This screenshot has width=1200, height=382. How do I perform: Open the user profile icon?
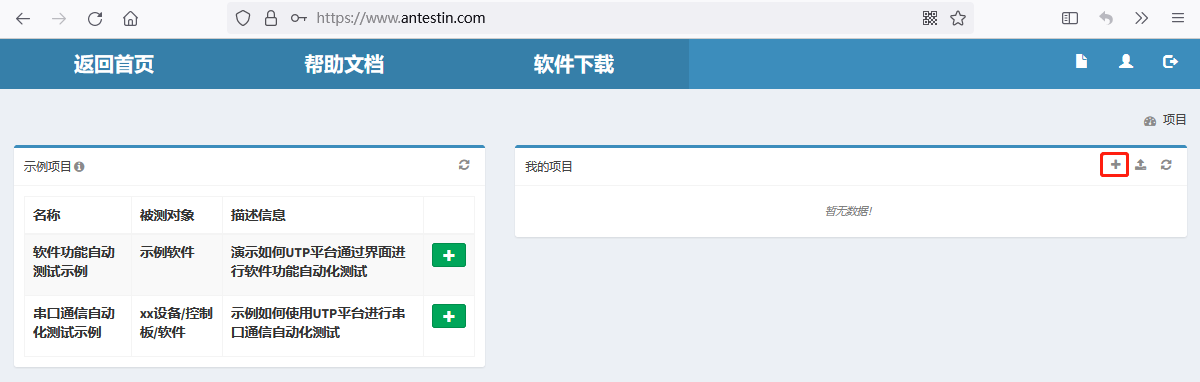[1126, 61]
